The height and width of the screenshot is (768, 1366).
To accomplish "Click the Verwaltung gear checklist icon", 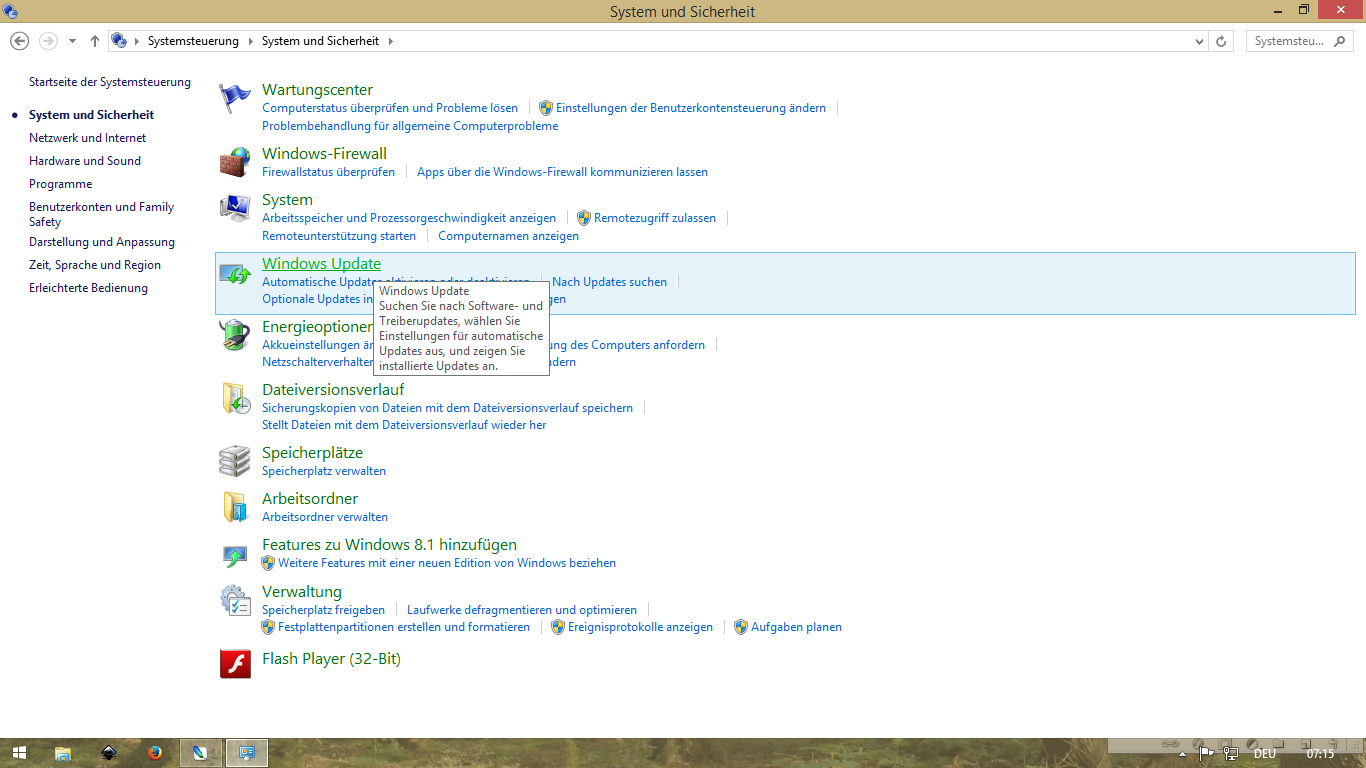I will click(x=235, y=600).
